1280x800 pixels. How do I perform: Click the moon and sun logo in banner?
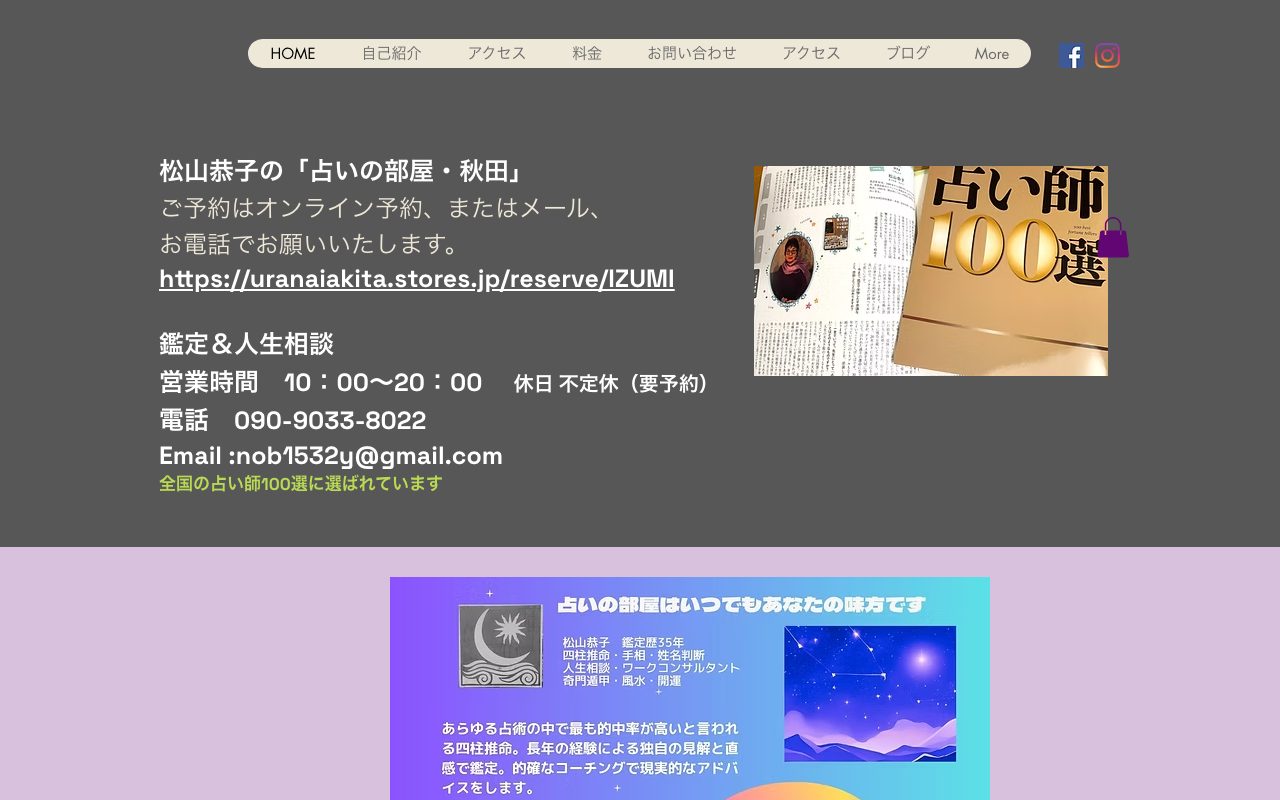(x=500, y=646)
